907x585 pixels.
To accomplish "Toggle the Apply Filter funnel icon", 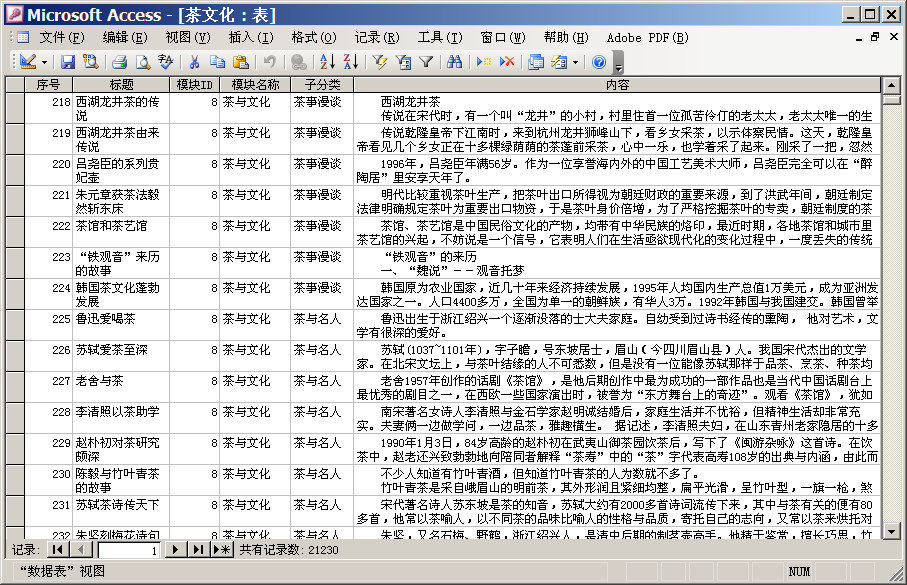I will pyautogui.click(x=426, y=61).
